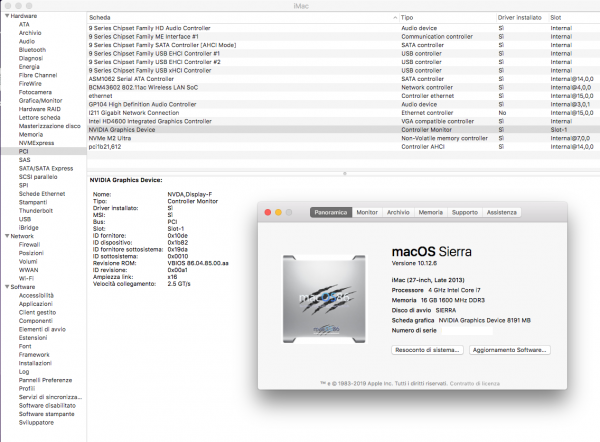Minimize the About This Mac window

(278, 212)
